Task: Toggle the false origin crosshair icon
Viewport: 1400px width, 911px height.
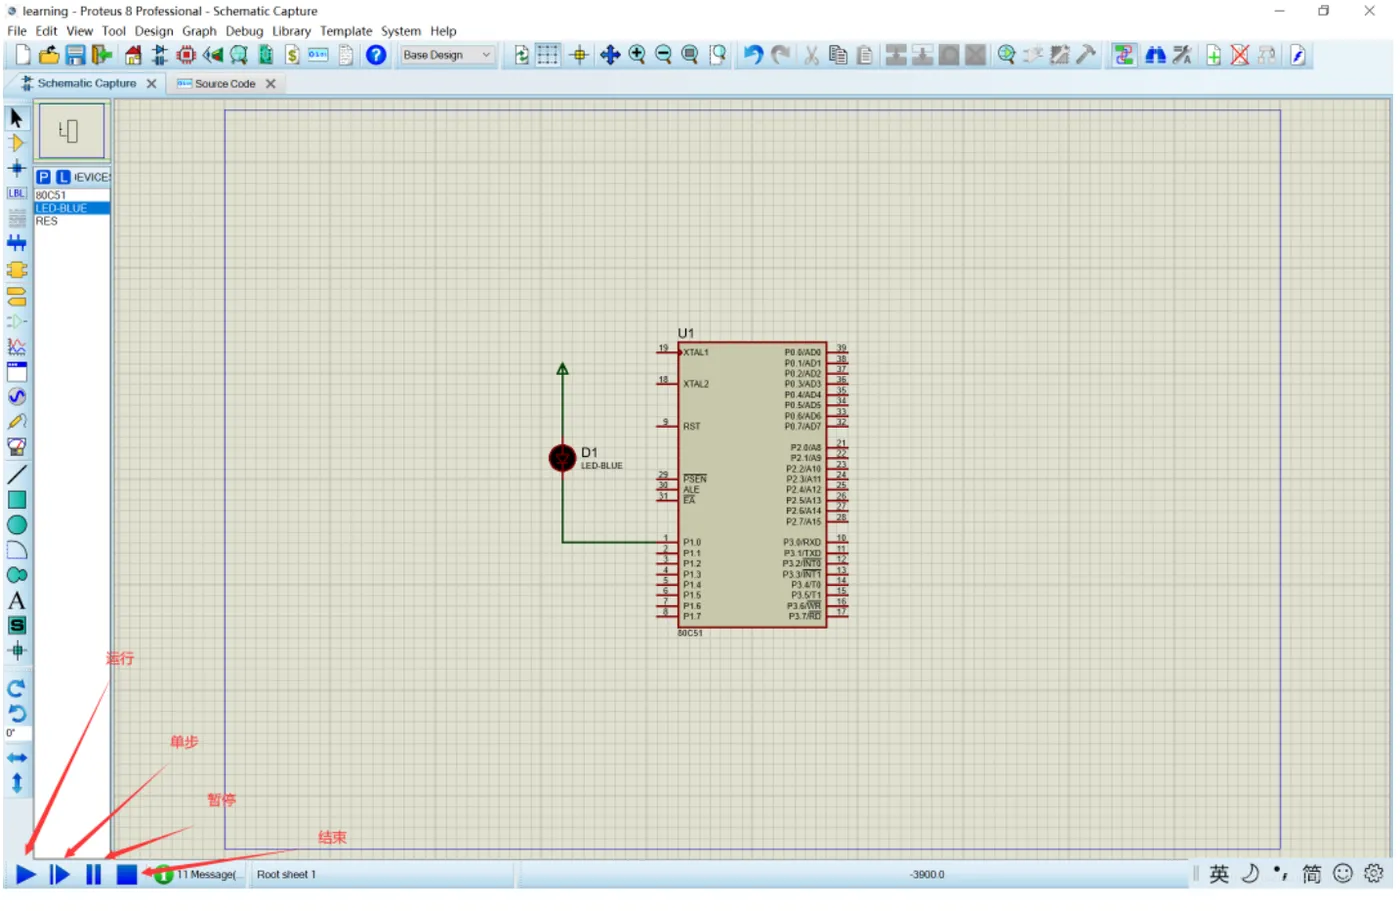Action: tap(579, 55)
